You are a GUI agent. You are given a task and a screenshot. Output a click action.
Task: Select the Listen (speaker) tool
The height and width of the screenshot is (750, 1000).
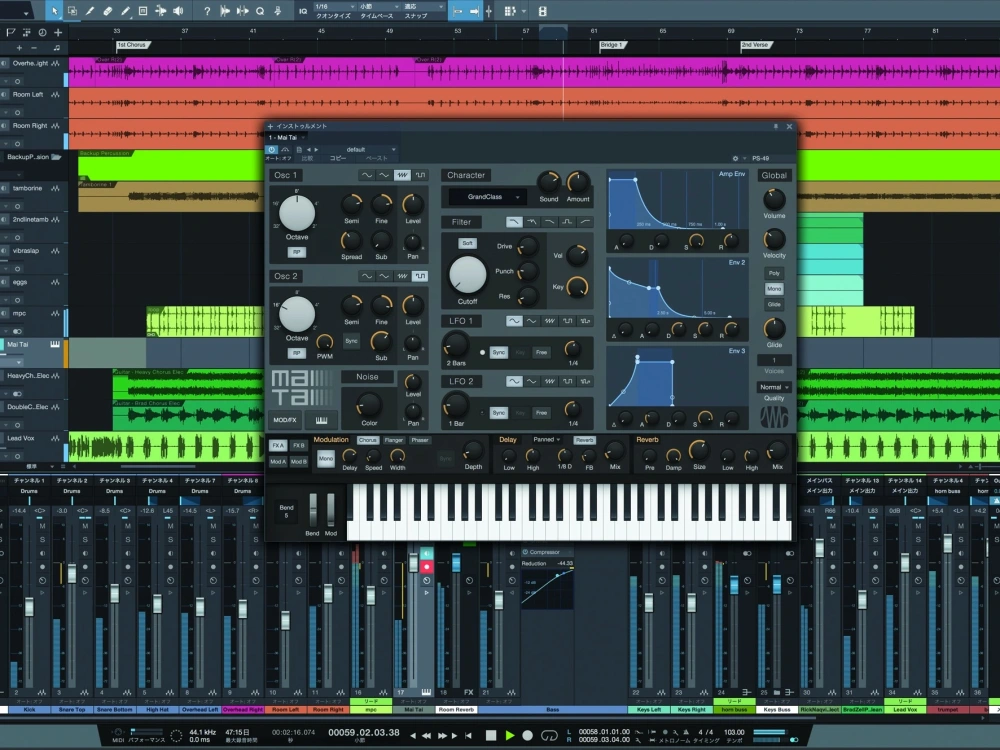pyautogui.click(x=179, y=11)
